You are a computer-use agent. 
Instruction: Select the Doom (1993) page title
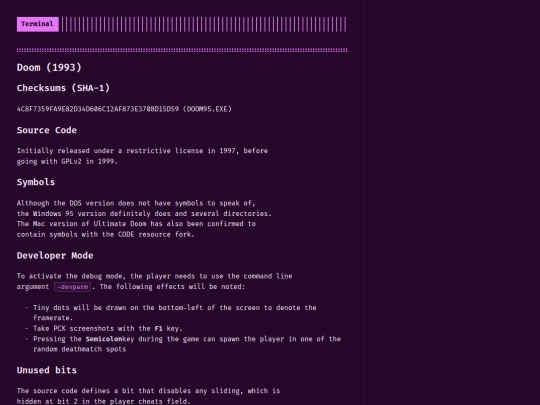click(49, 68)
